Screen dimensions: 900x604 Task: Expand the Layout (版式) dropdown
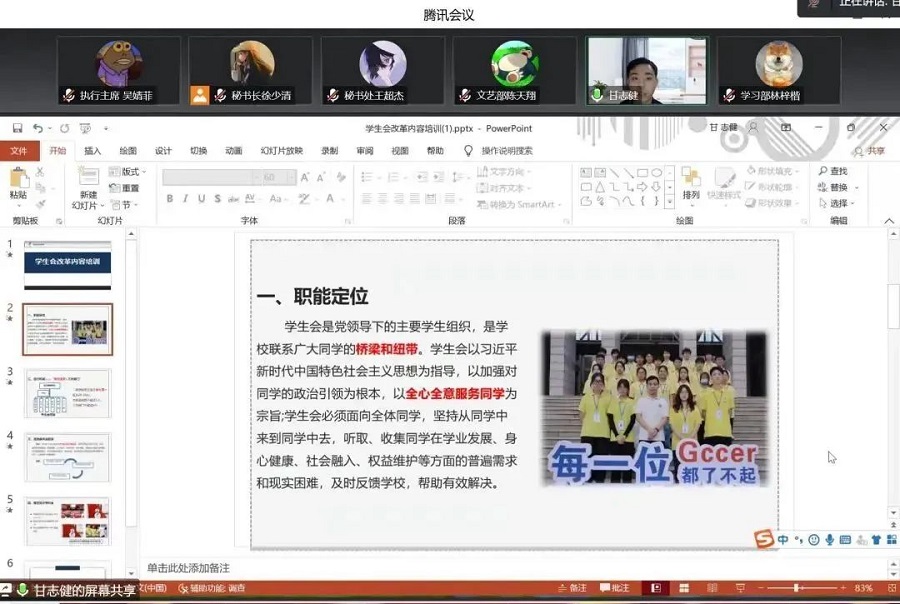point(131,172)
